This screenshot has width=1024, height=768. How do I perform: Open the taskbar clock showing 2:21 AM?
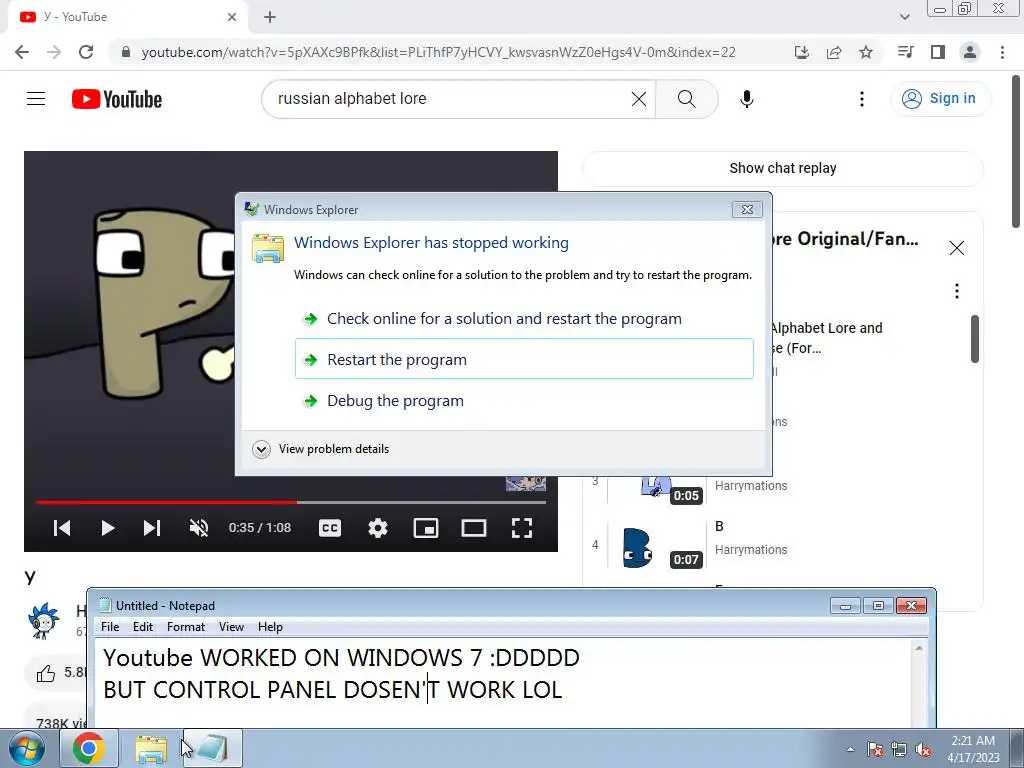coord(973,749)
